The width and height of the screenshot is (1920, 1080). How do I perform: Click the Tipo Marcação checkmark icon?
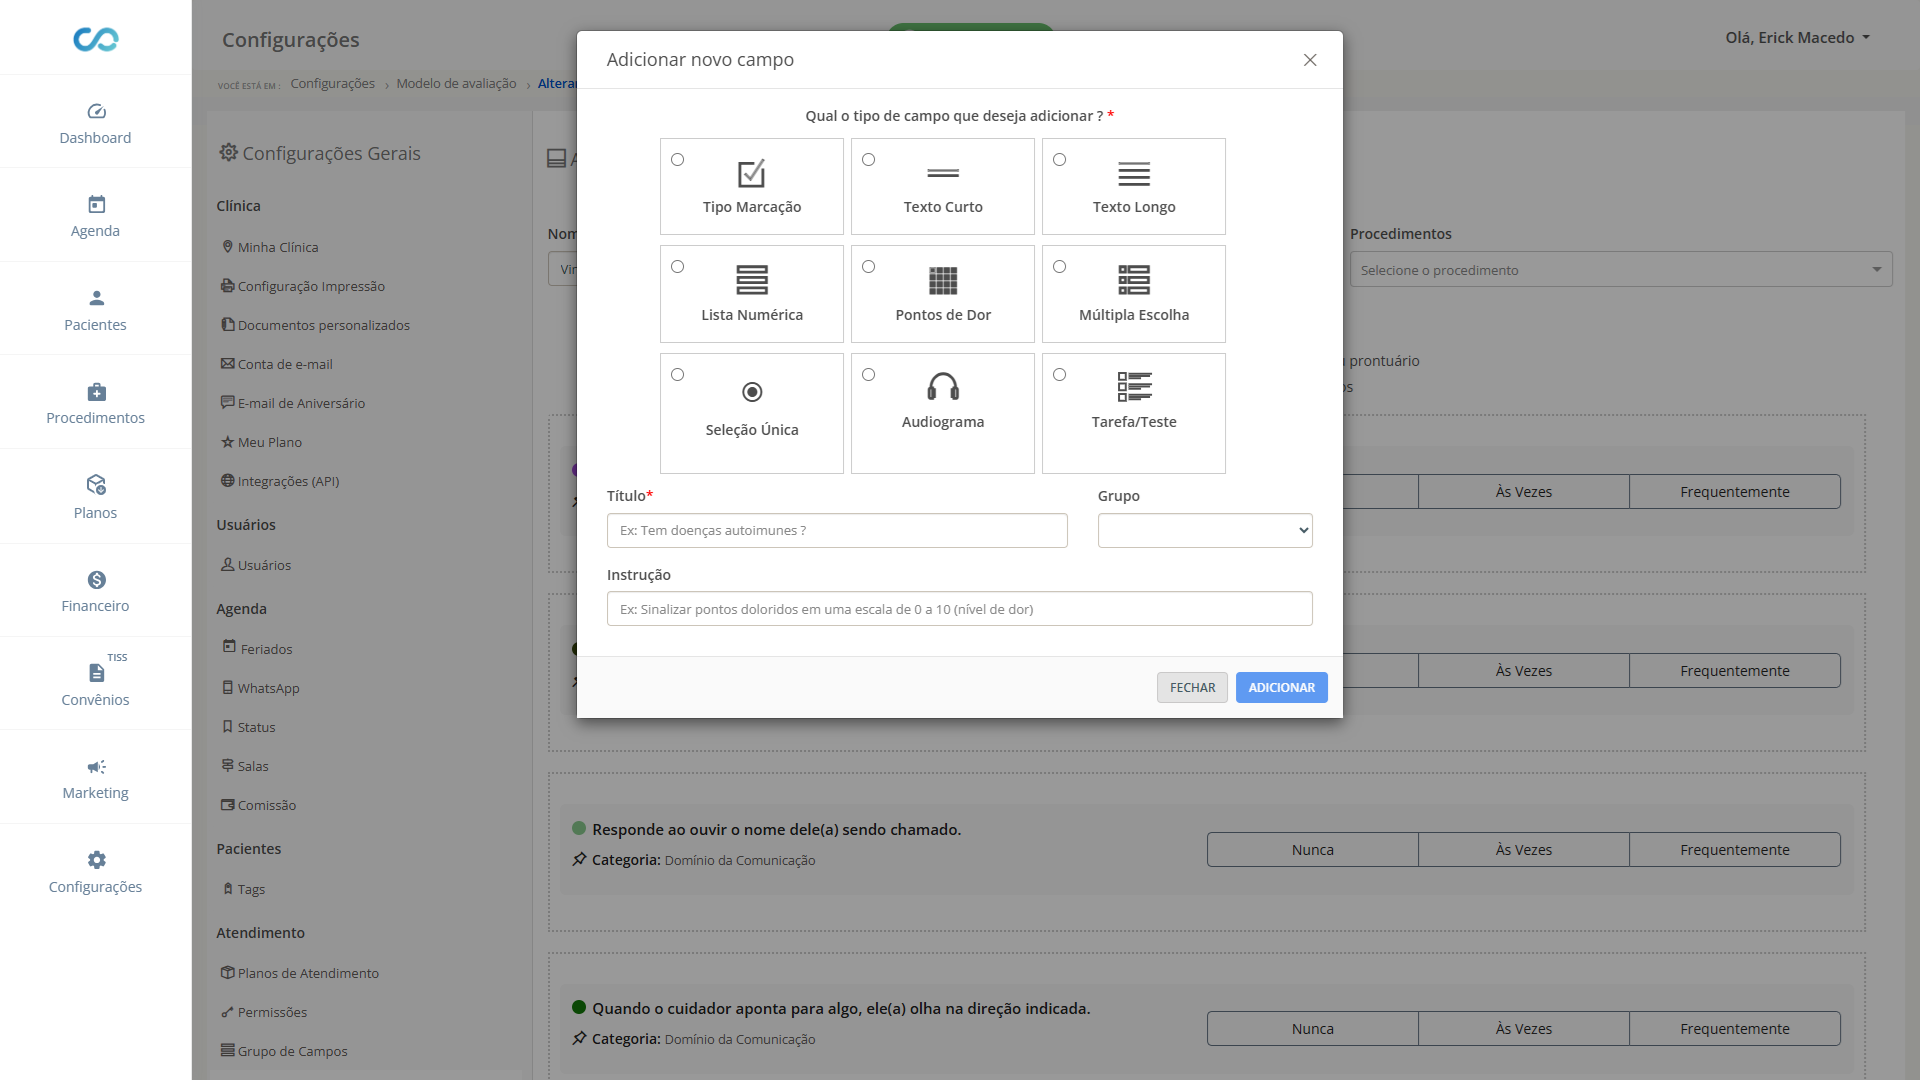click(x=751, y=173)
